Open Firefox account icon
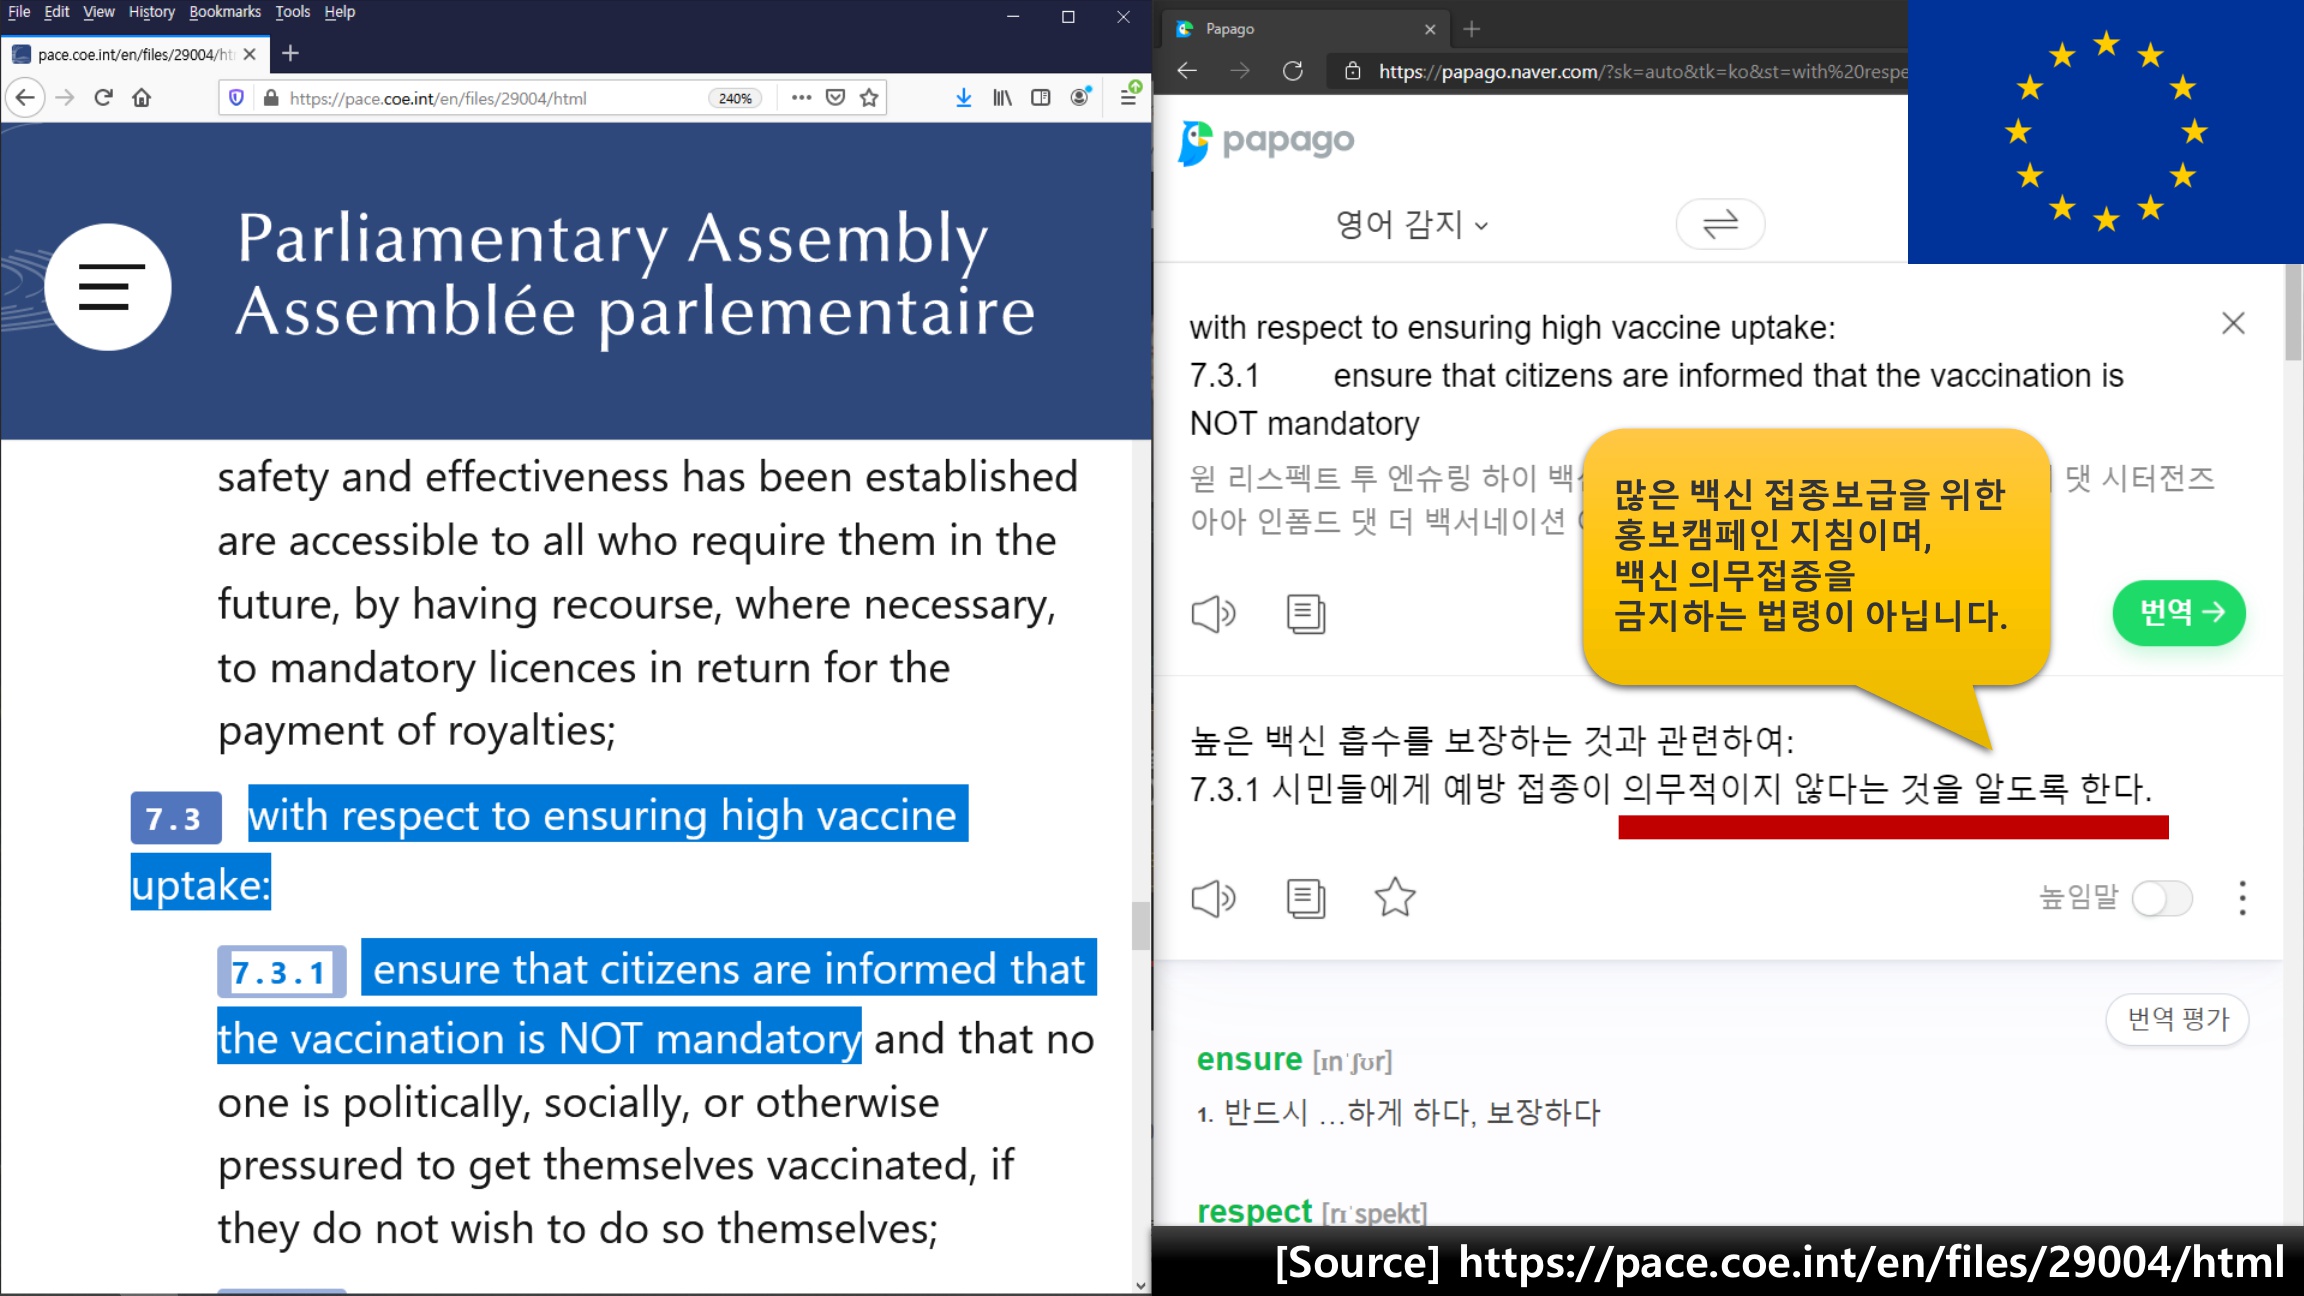 [x=1080, y=98]
